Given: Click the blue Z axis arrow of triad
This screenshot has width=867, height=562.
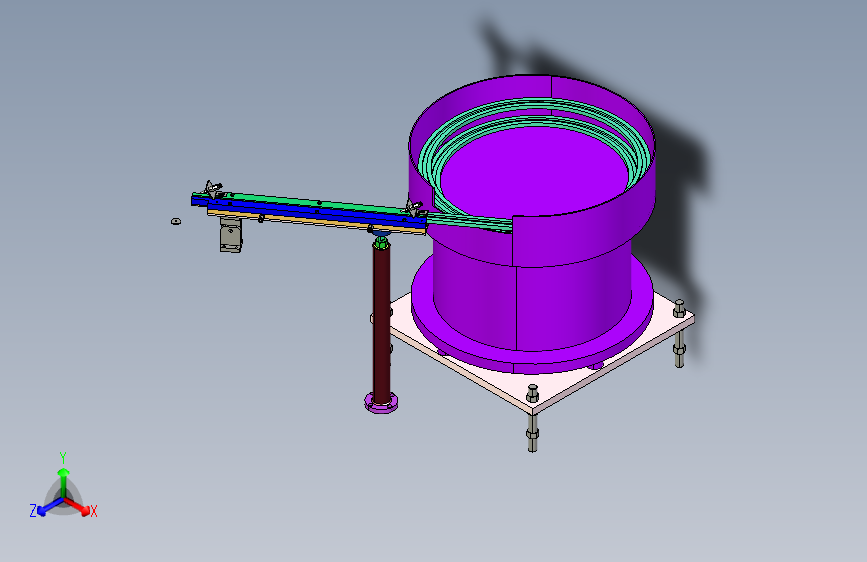Looking at the screenshot, I should point(49,507).
